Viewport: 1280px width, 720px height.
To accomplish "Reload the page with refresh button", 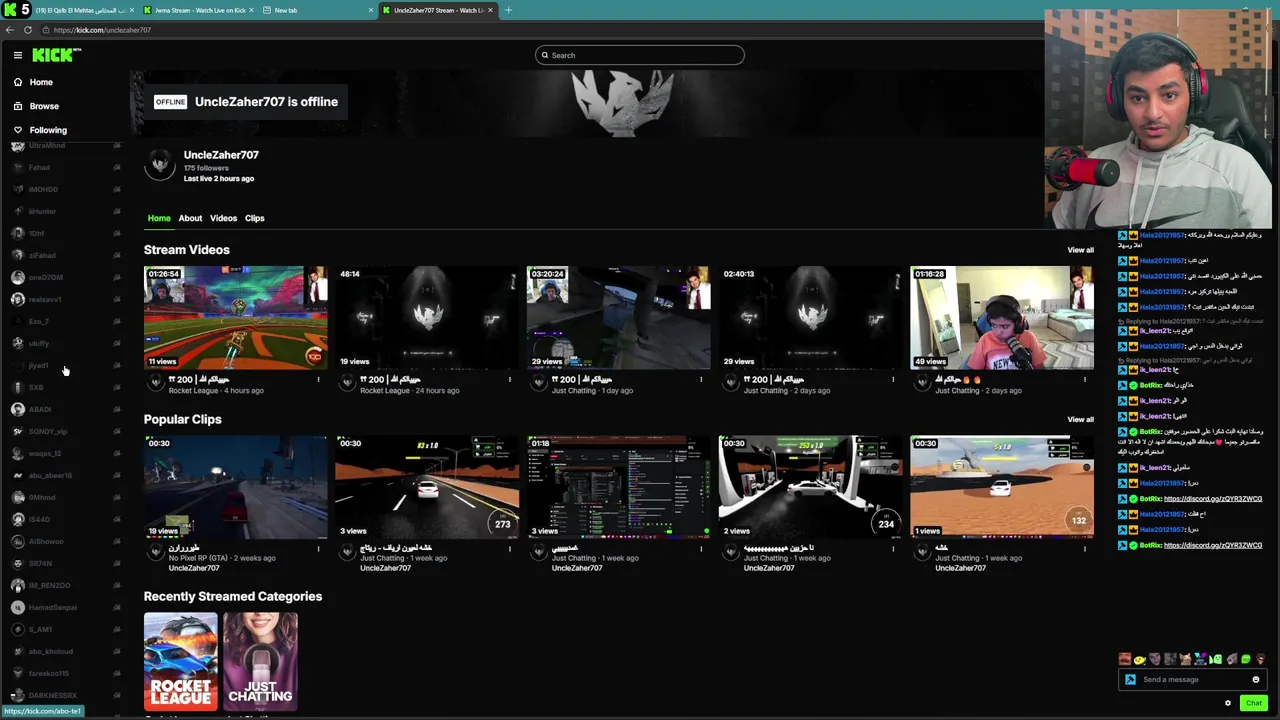I will 28,30.
